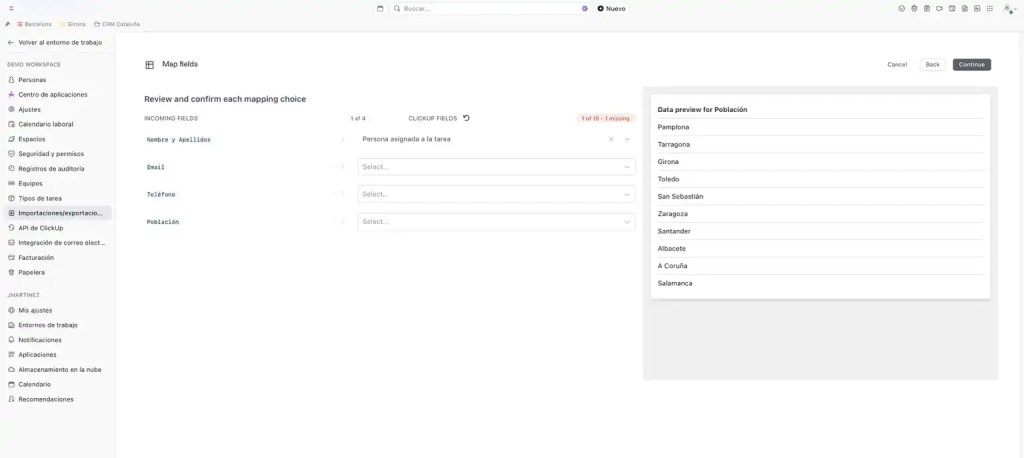Focus the Buscar search field
1024x458 pixels.
coord(490,8)
